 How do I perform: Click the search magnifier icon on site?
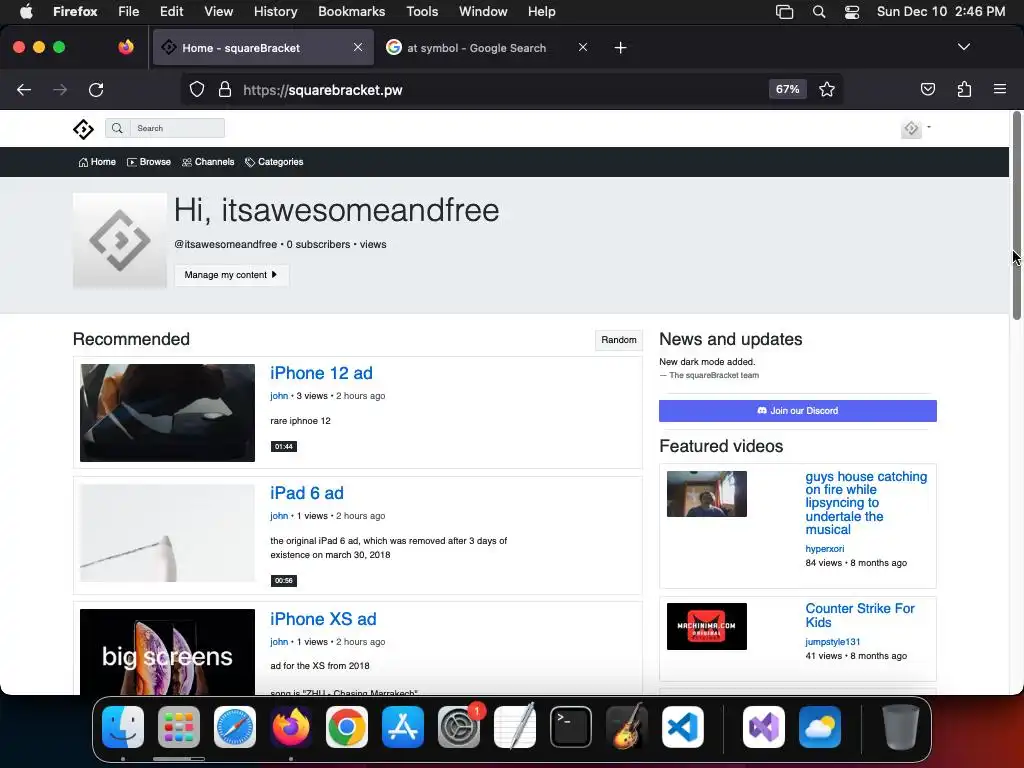117,128
